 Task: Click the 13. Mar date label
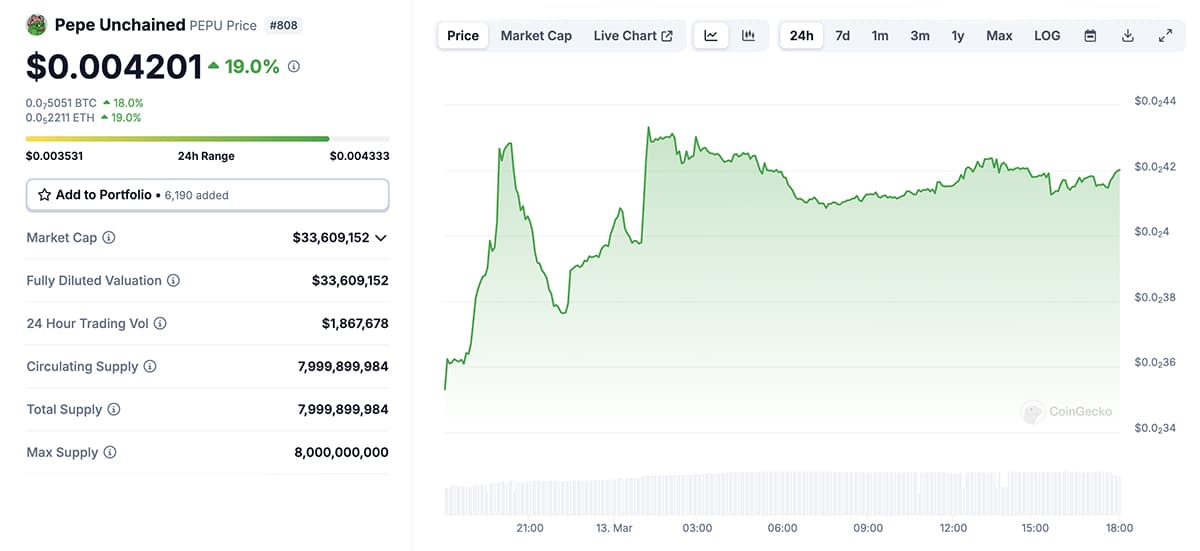click(x=612, y=528)
